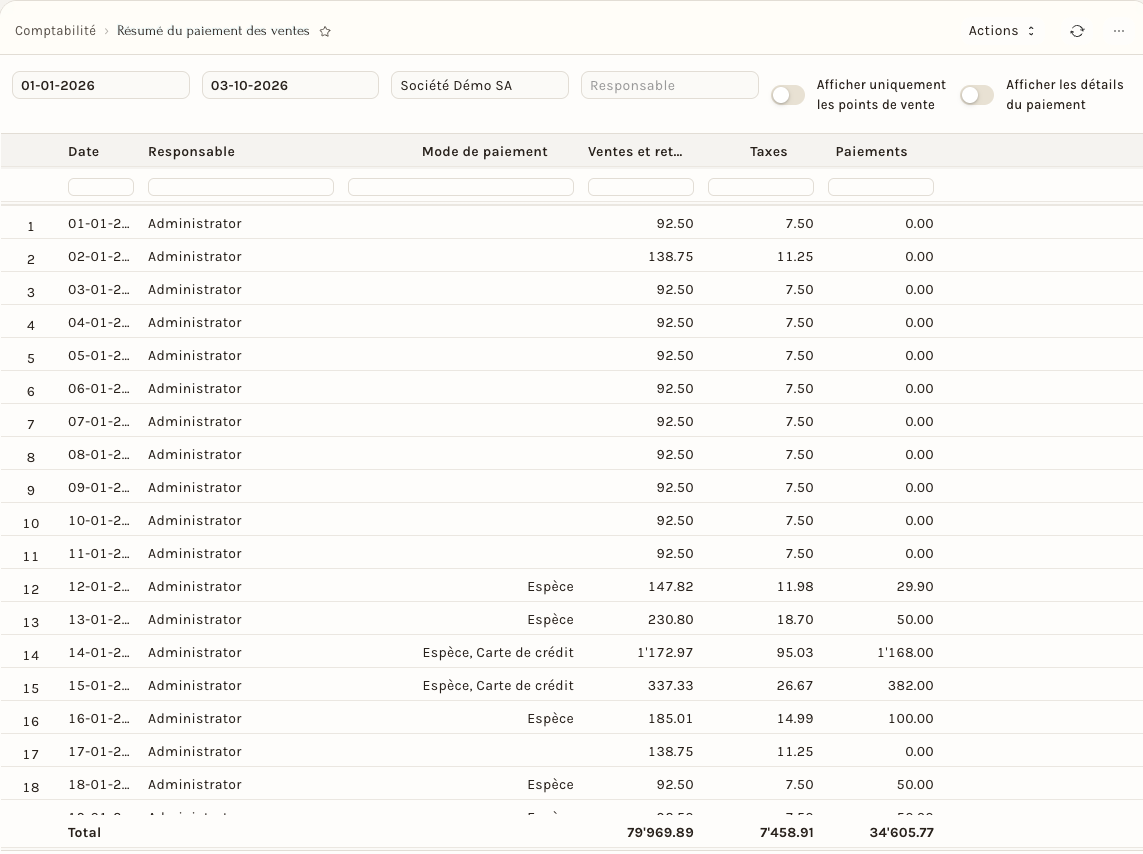This screenshot has width=1143, height=854.
Task: Click total sales 79'969.89
Action: pyautogui.click(x=660, y=832)
